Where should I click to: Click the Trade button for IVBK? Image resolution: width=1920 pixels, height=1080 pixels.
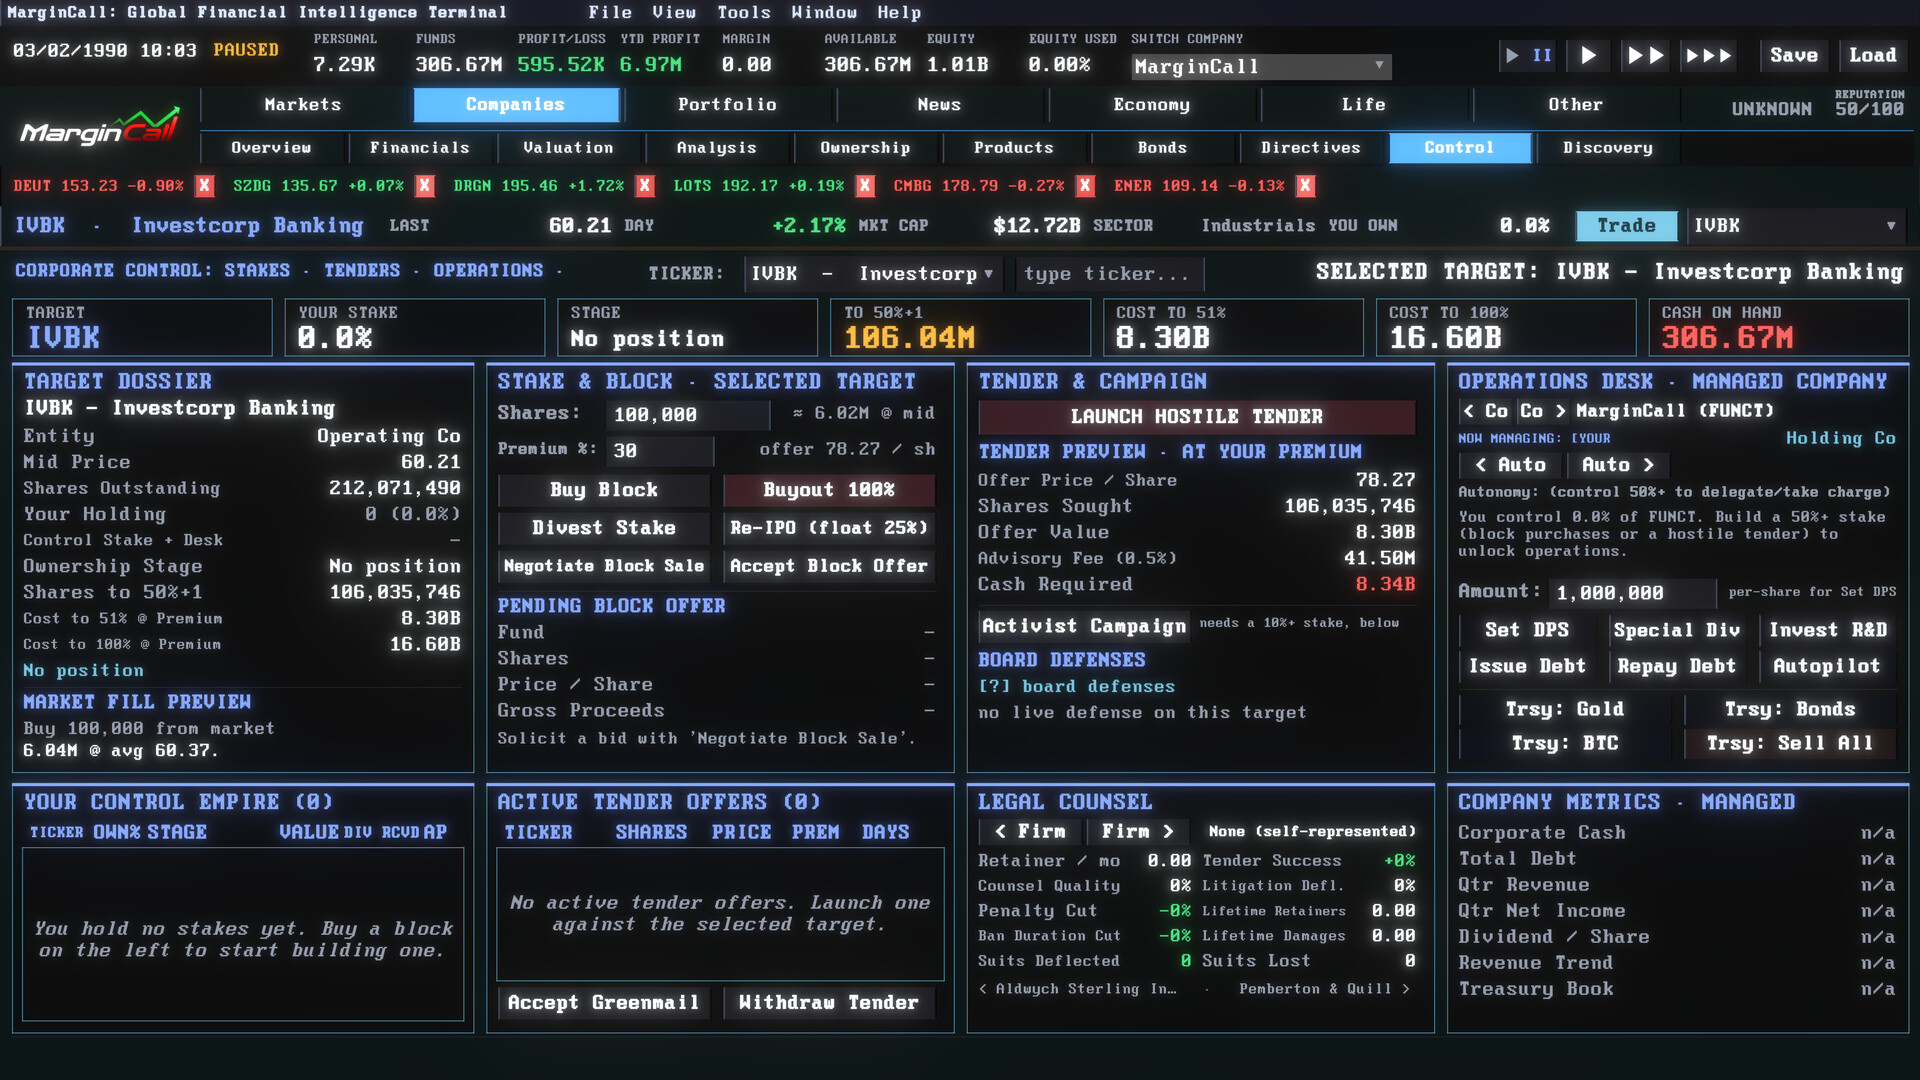click(x=1626, y=226)
